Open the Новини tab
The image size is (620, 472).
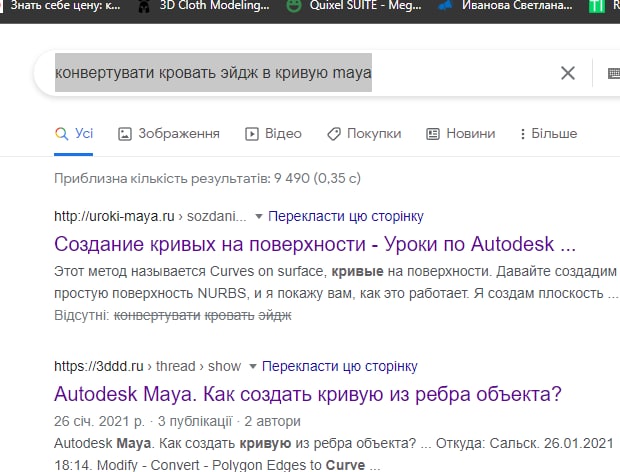pos(461,134)
